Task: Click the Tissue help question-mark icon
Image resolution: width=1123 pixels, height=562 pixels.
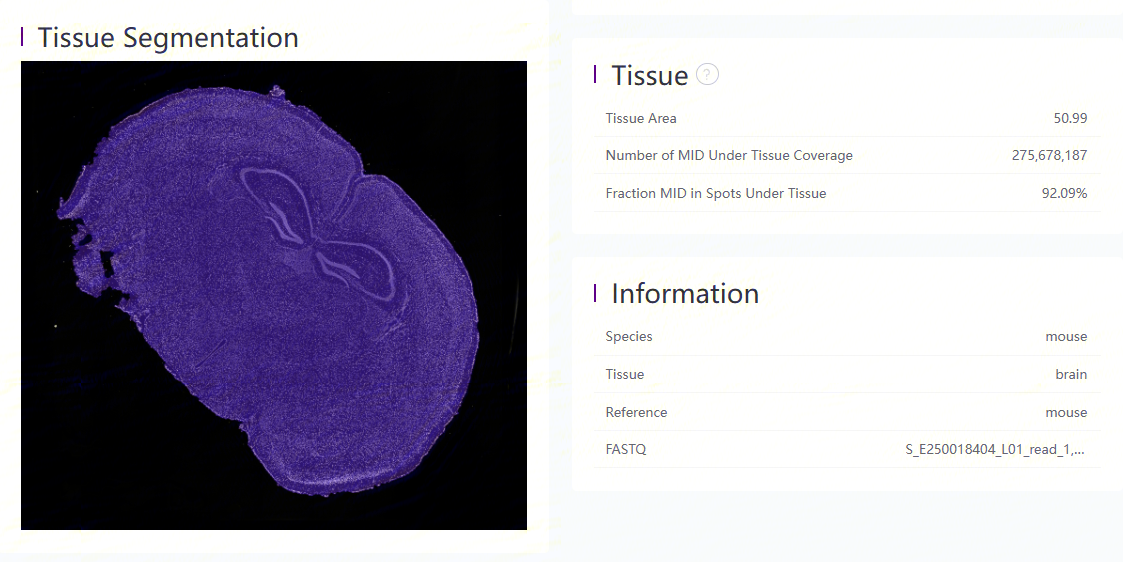Action: coord(708,74)
